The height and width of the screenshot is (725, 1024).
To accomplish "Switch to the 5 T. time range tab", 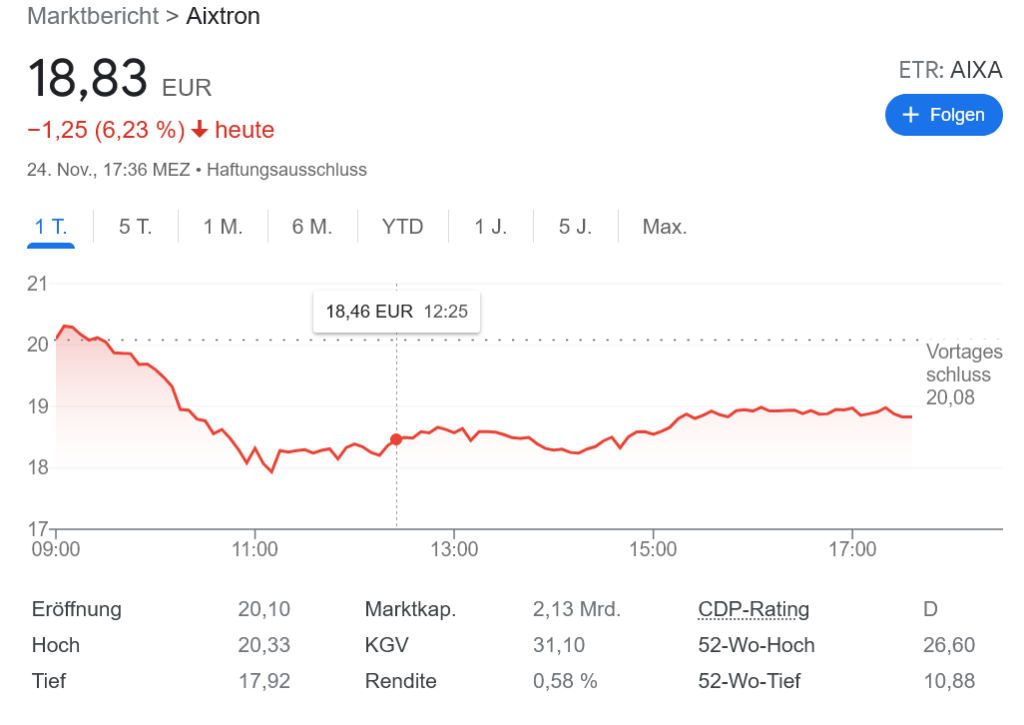I will [x=135, y=227].
